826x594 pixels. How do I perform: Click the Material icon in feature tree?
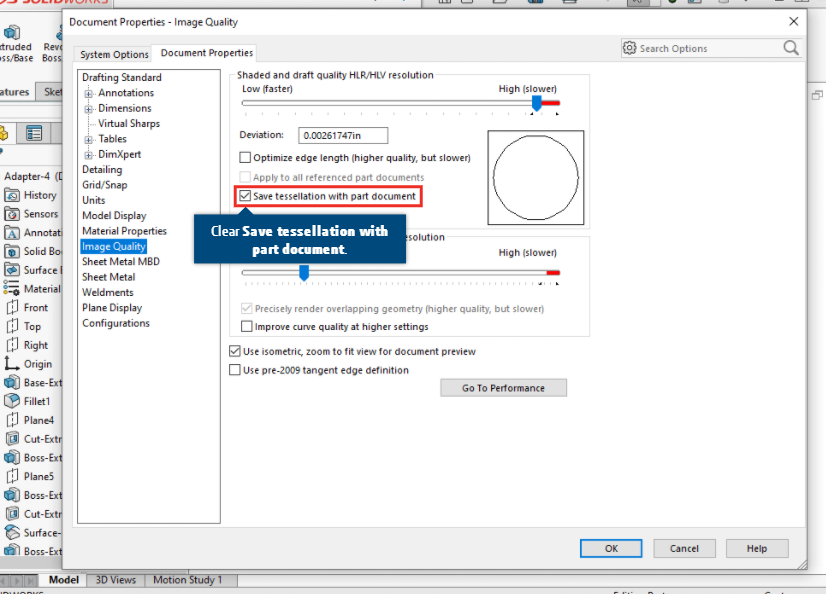click(x=12, y=289)
